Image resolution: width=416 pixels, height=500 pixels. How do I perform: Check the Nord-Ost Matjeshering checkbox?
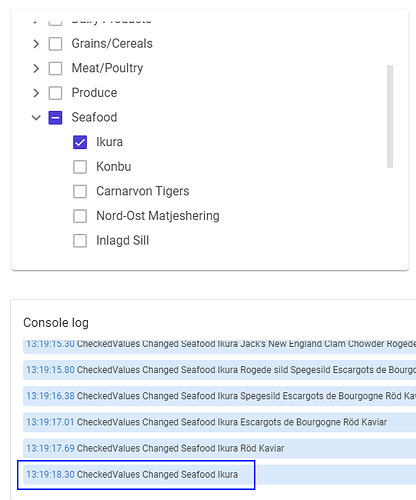click(x=80, y=216)
